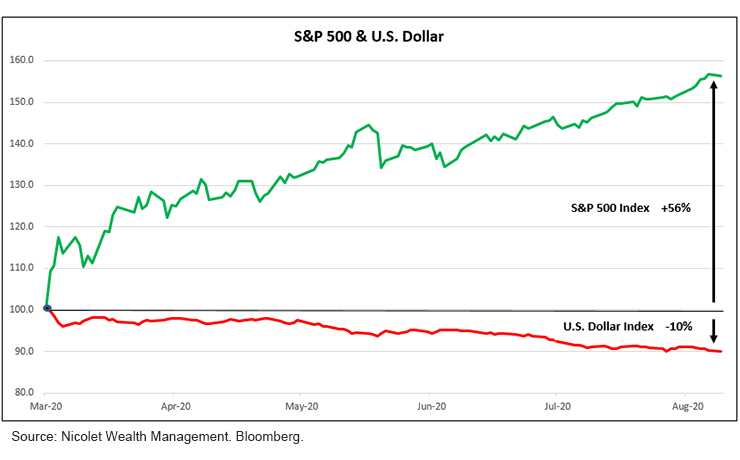Select the Apr-20 x-axis label
The height and width of the screenshot is (460, 740).
click(x=175, y=407)
